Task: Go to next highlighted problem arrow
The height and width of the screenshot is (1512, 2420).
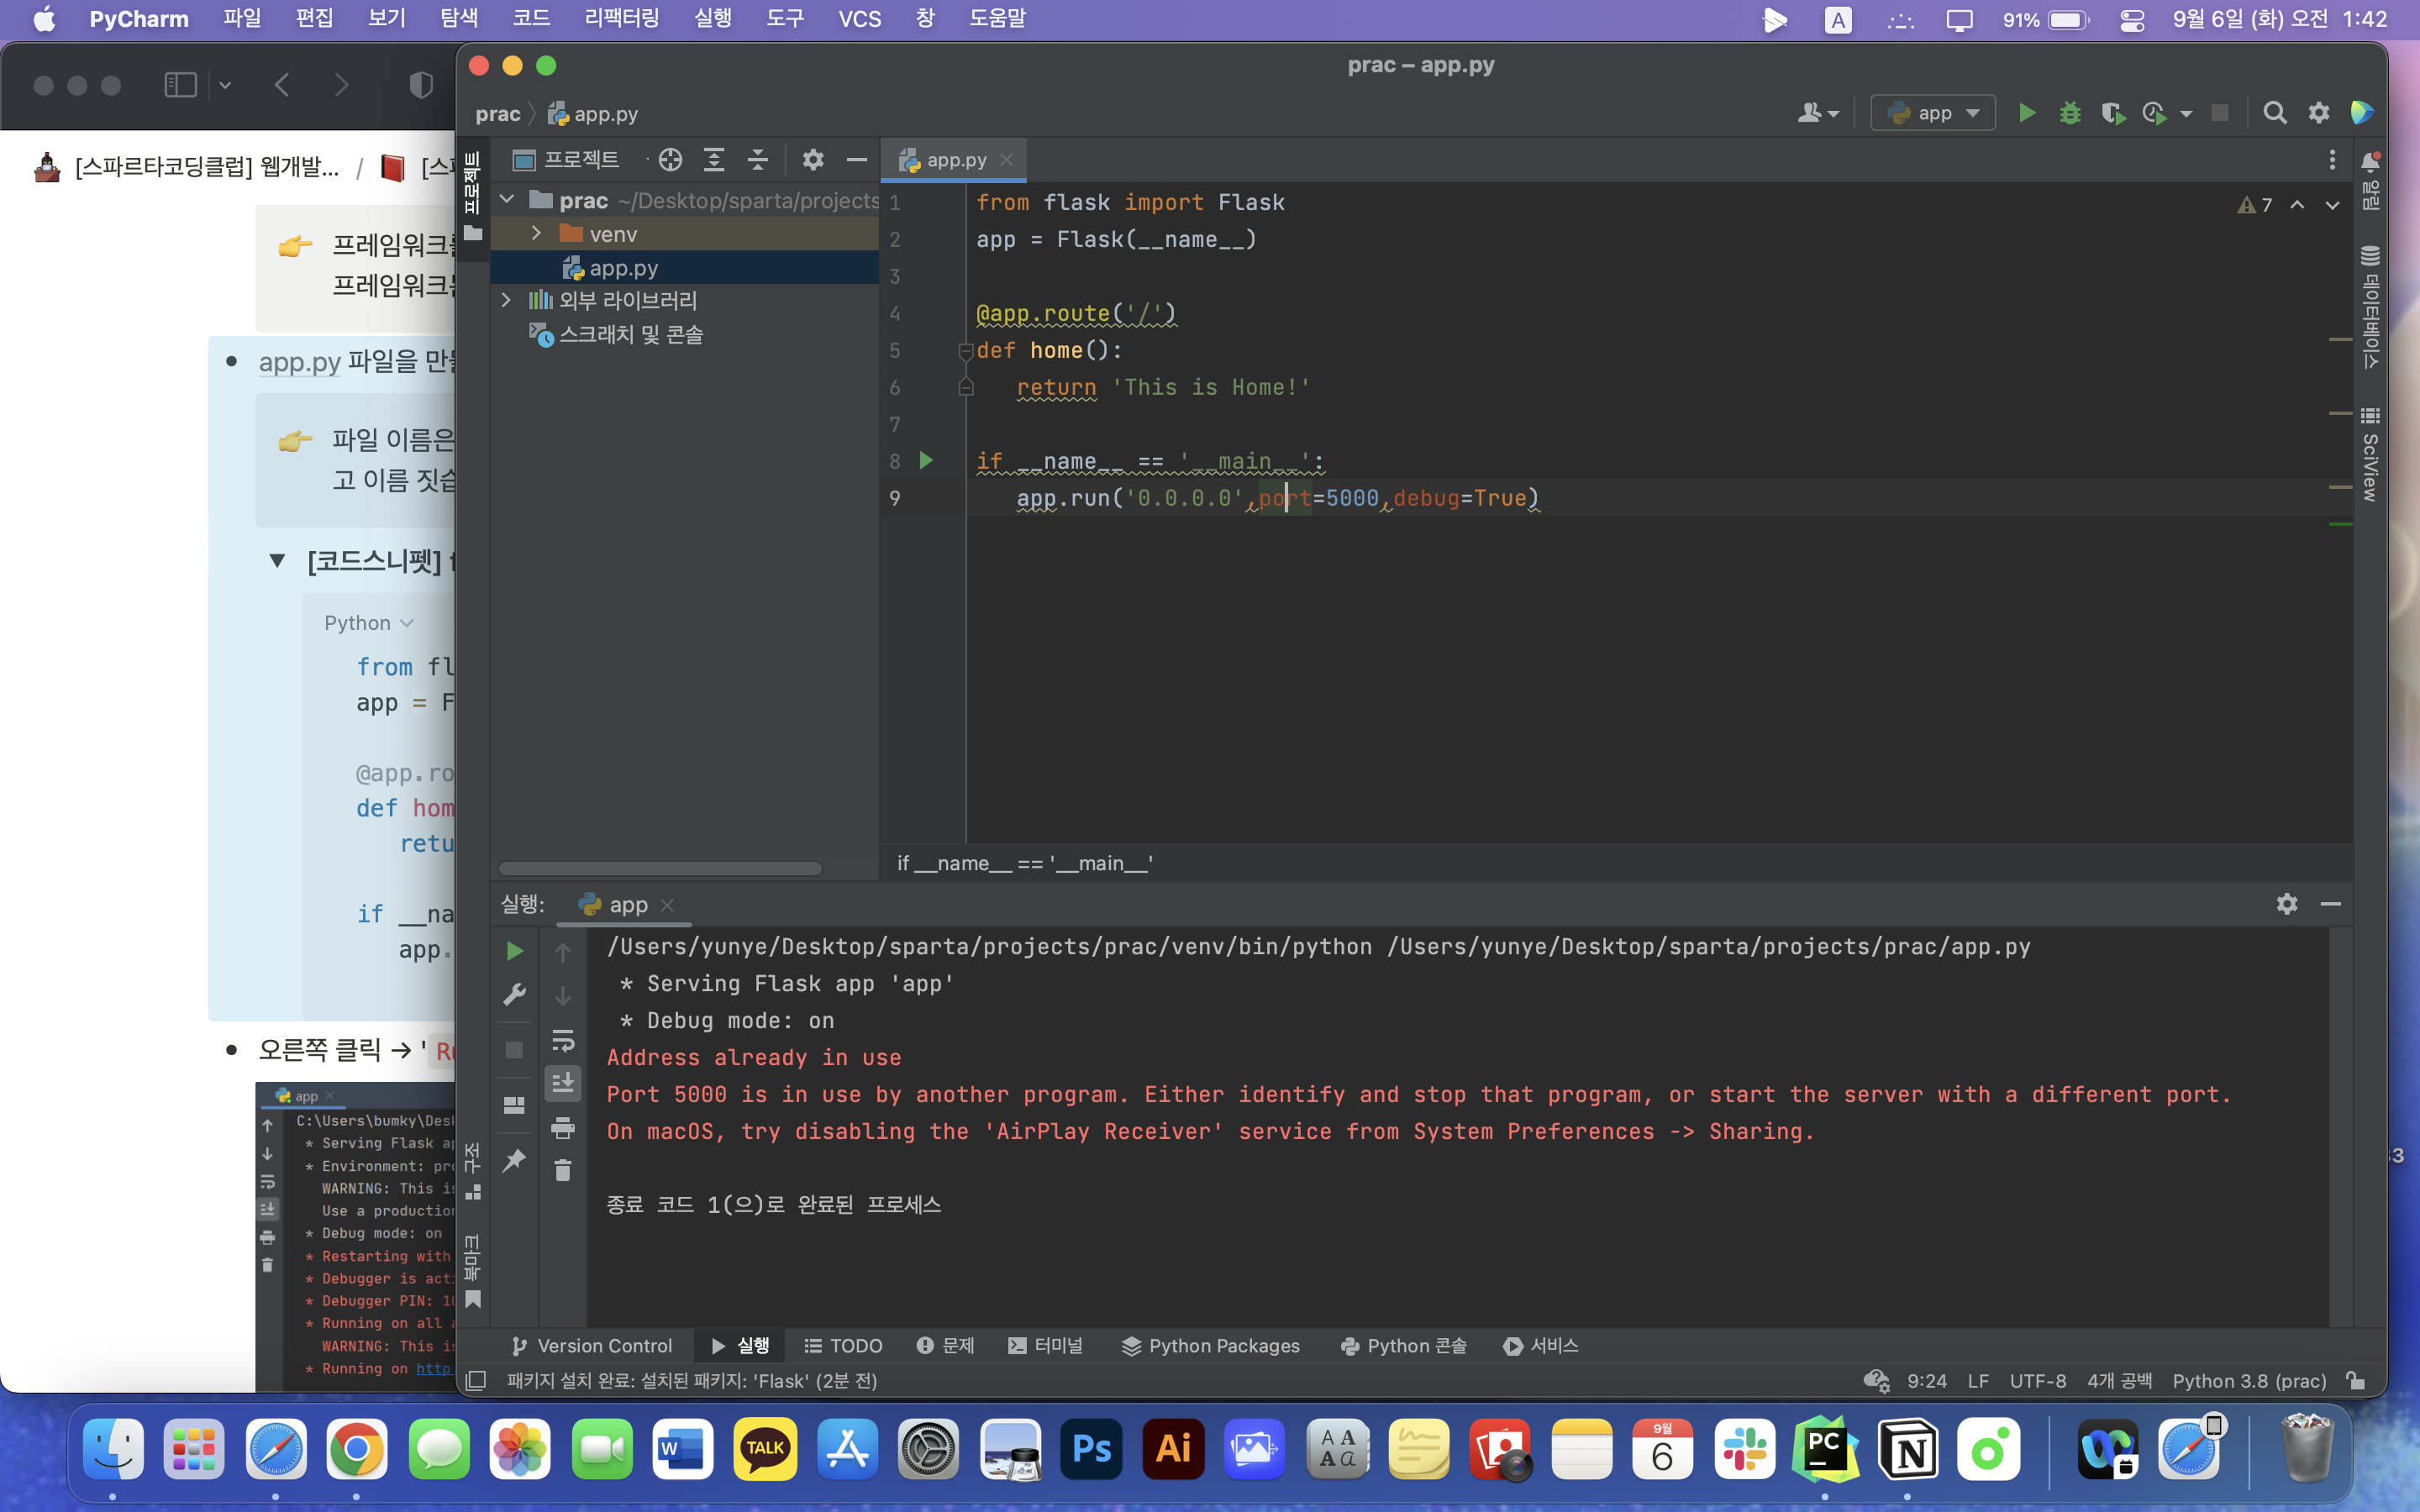Action: (2332, 205)
